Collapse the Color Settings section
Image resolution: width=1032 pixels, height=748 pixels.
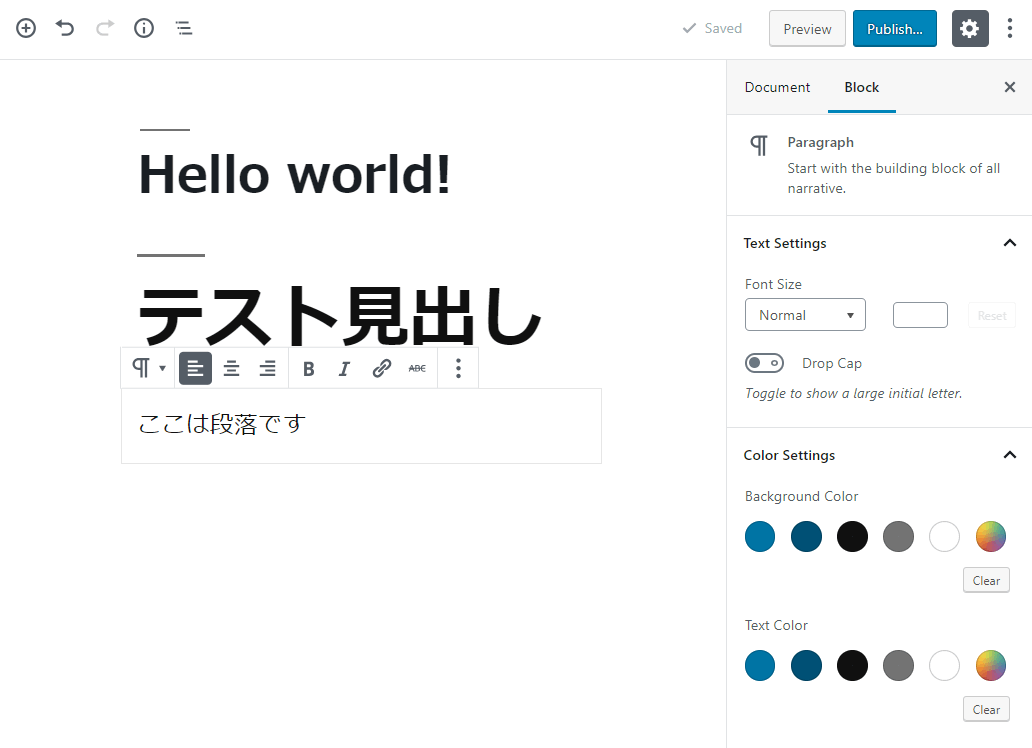tap(1009, 455)
